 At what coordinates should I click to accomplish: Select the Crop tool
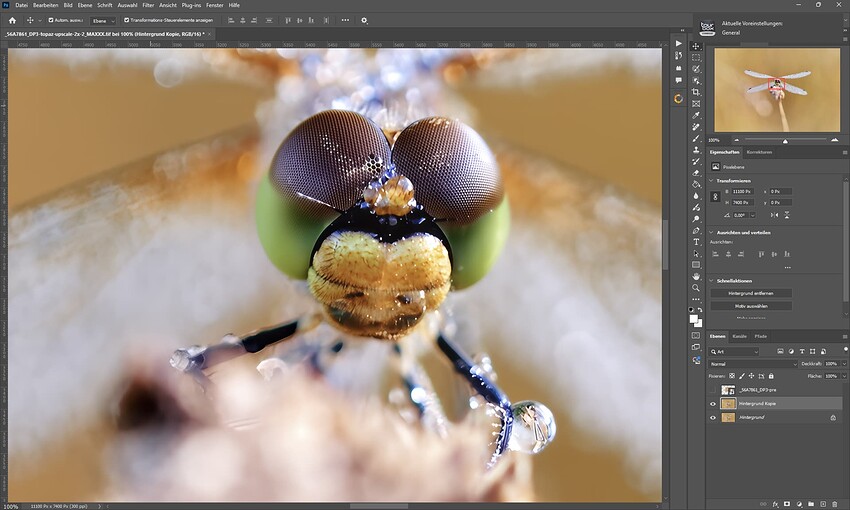click(x=696, y=93)
